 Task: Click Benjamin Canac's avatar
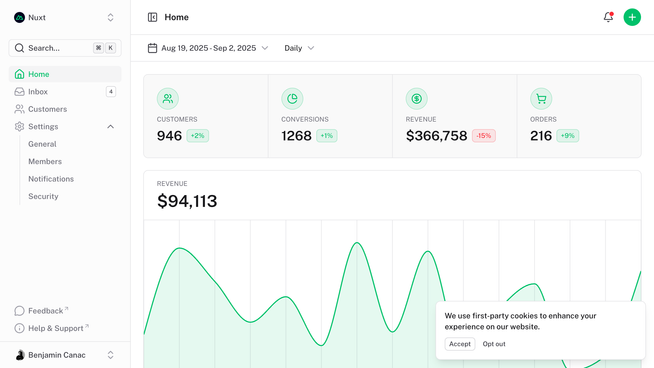[x=20, y=355]
